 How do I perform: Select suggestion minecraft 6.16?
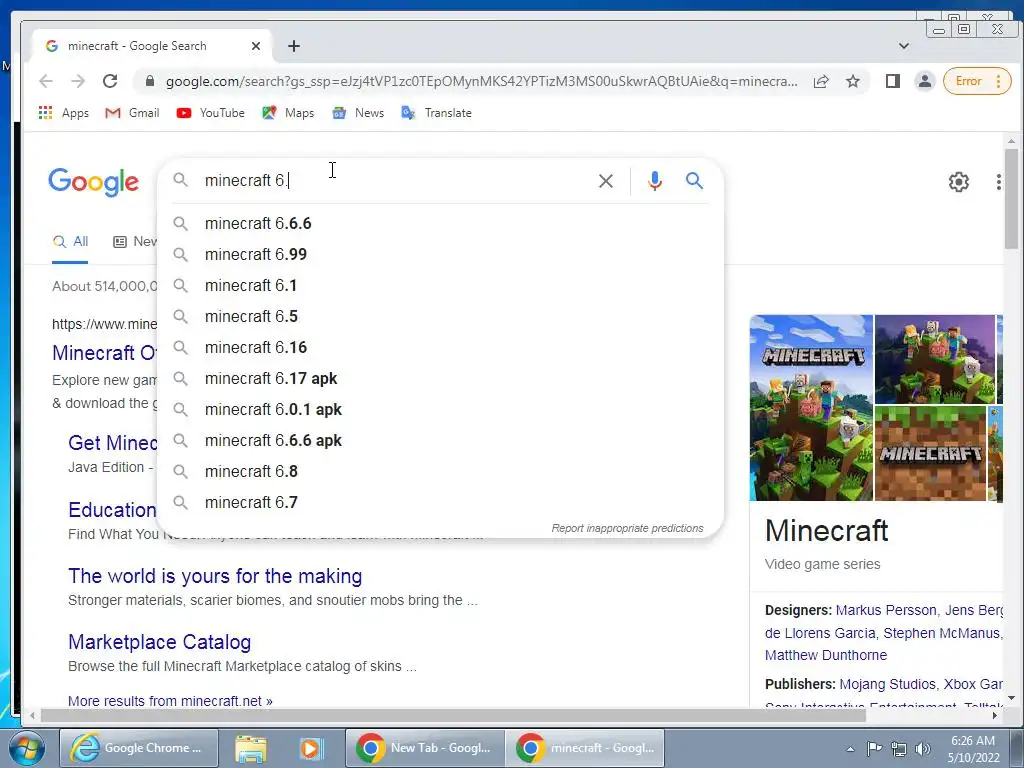[x=441, y=347]
